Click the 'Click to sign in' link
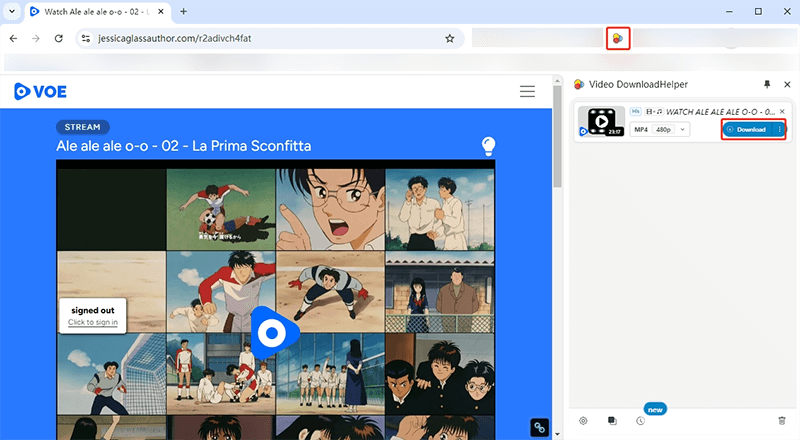Viewport: 800px width, 440px height. (x=93, y=322)
